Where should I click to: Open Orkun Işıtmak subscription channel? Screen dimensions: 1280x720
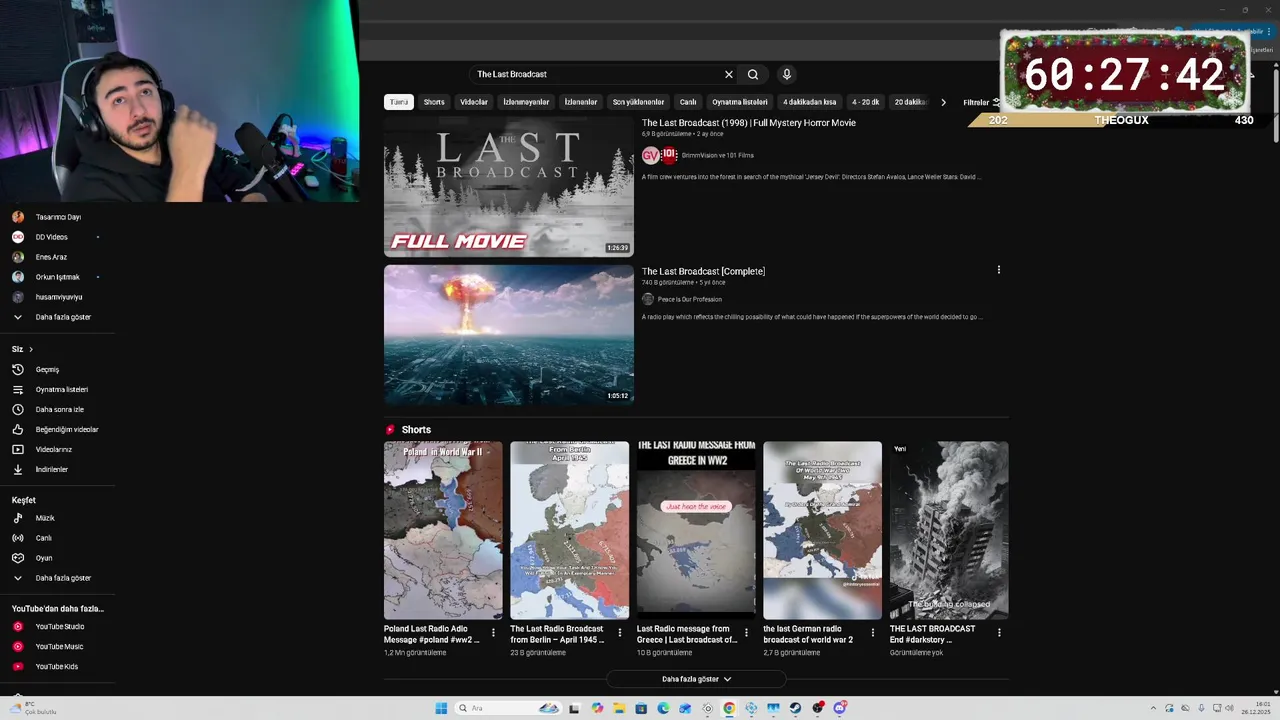[x=58, y=277]
